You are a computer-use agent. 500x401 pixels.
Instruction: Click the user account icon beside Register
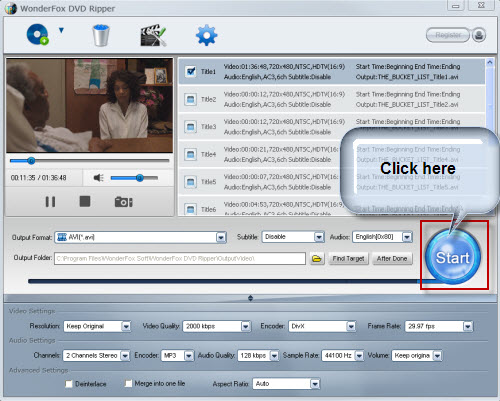tap(479, 35)
